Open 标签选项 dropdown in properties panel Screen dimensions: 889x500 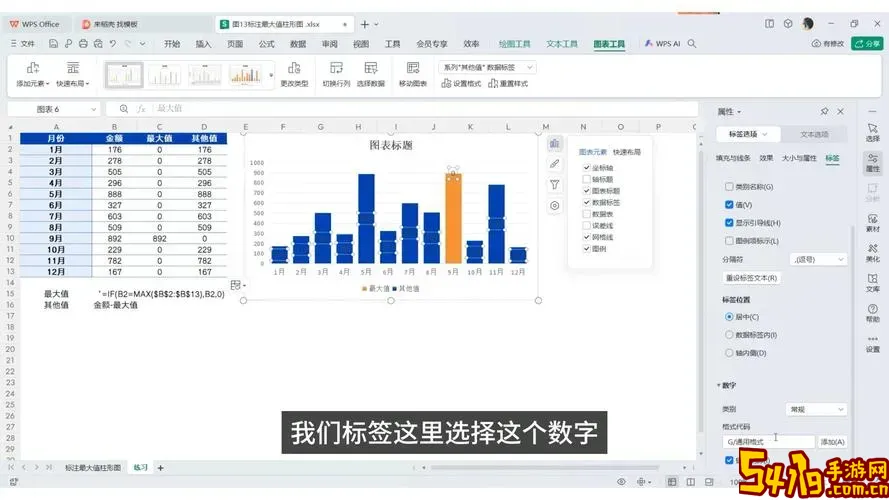748,134
